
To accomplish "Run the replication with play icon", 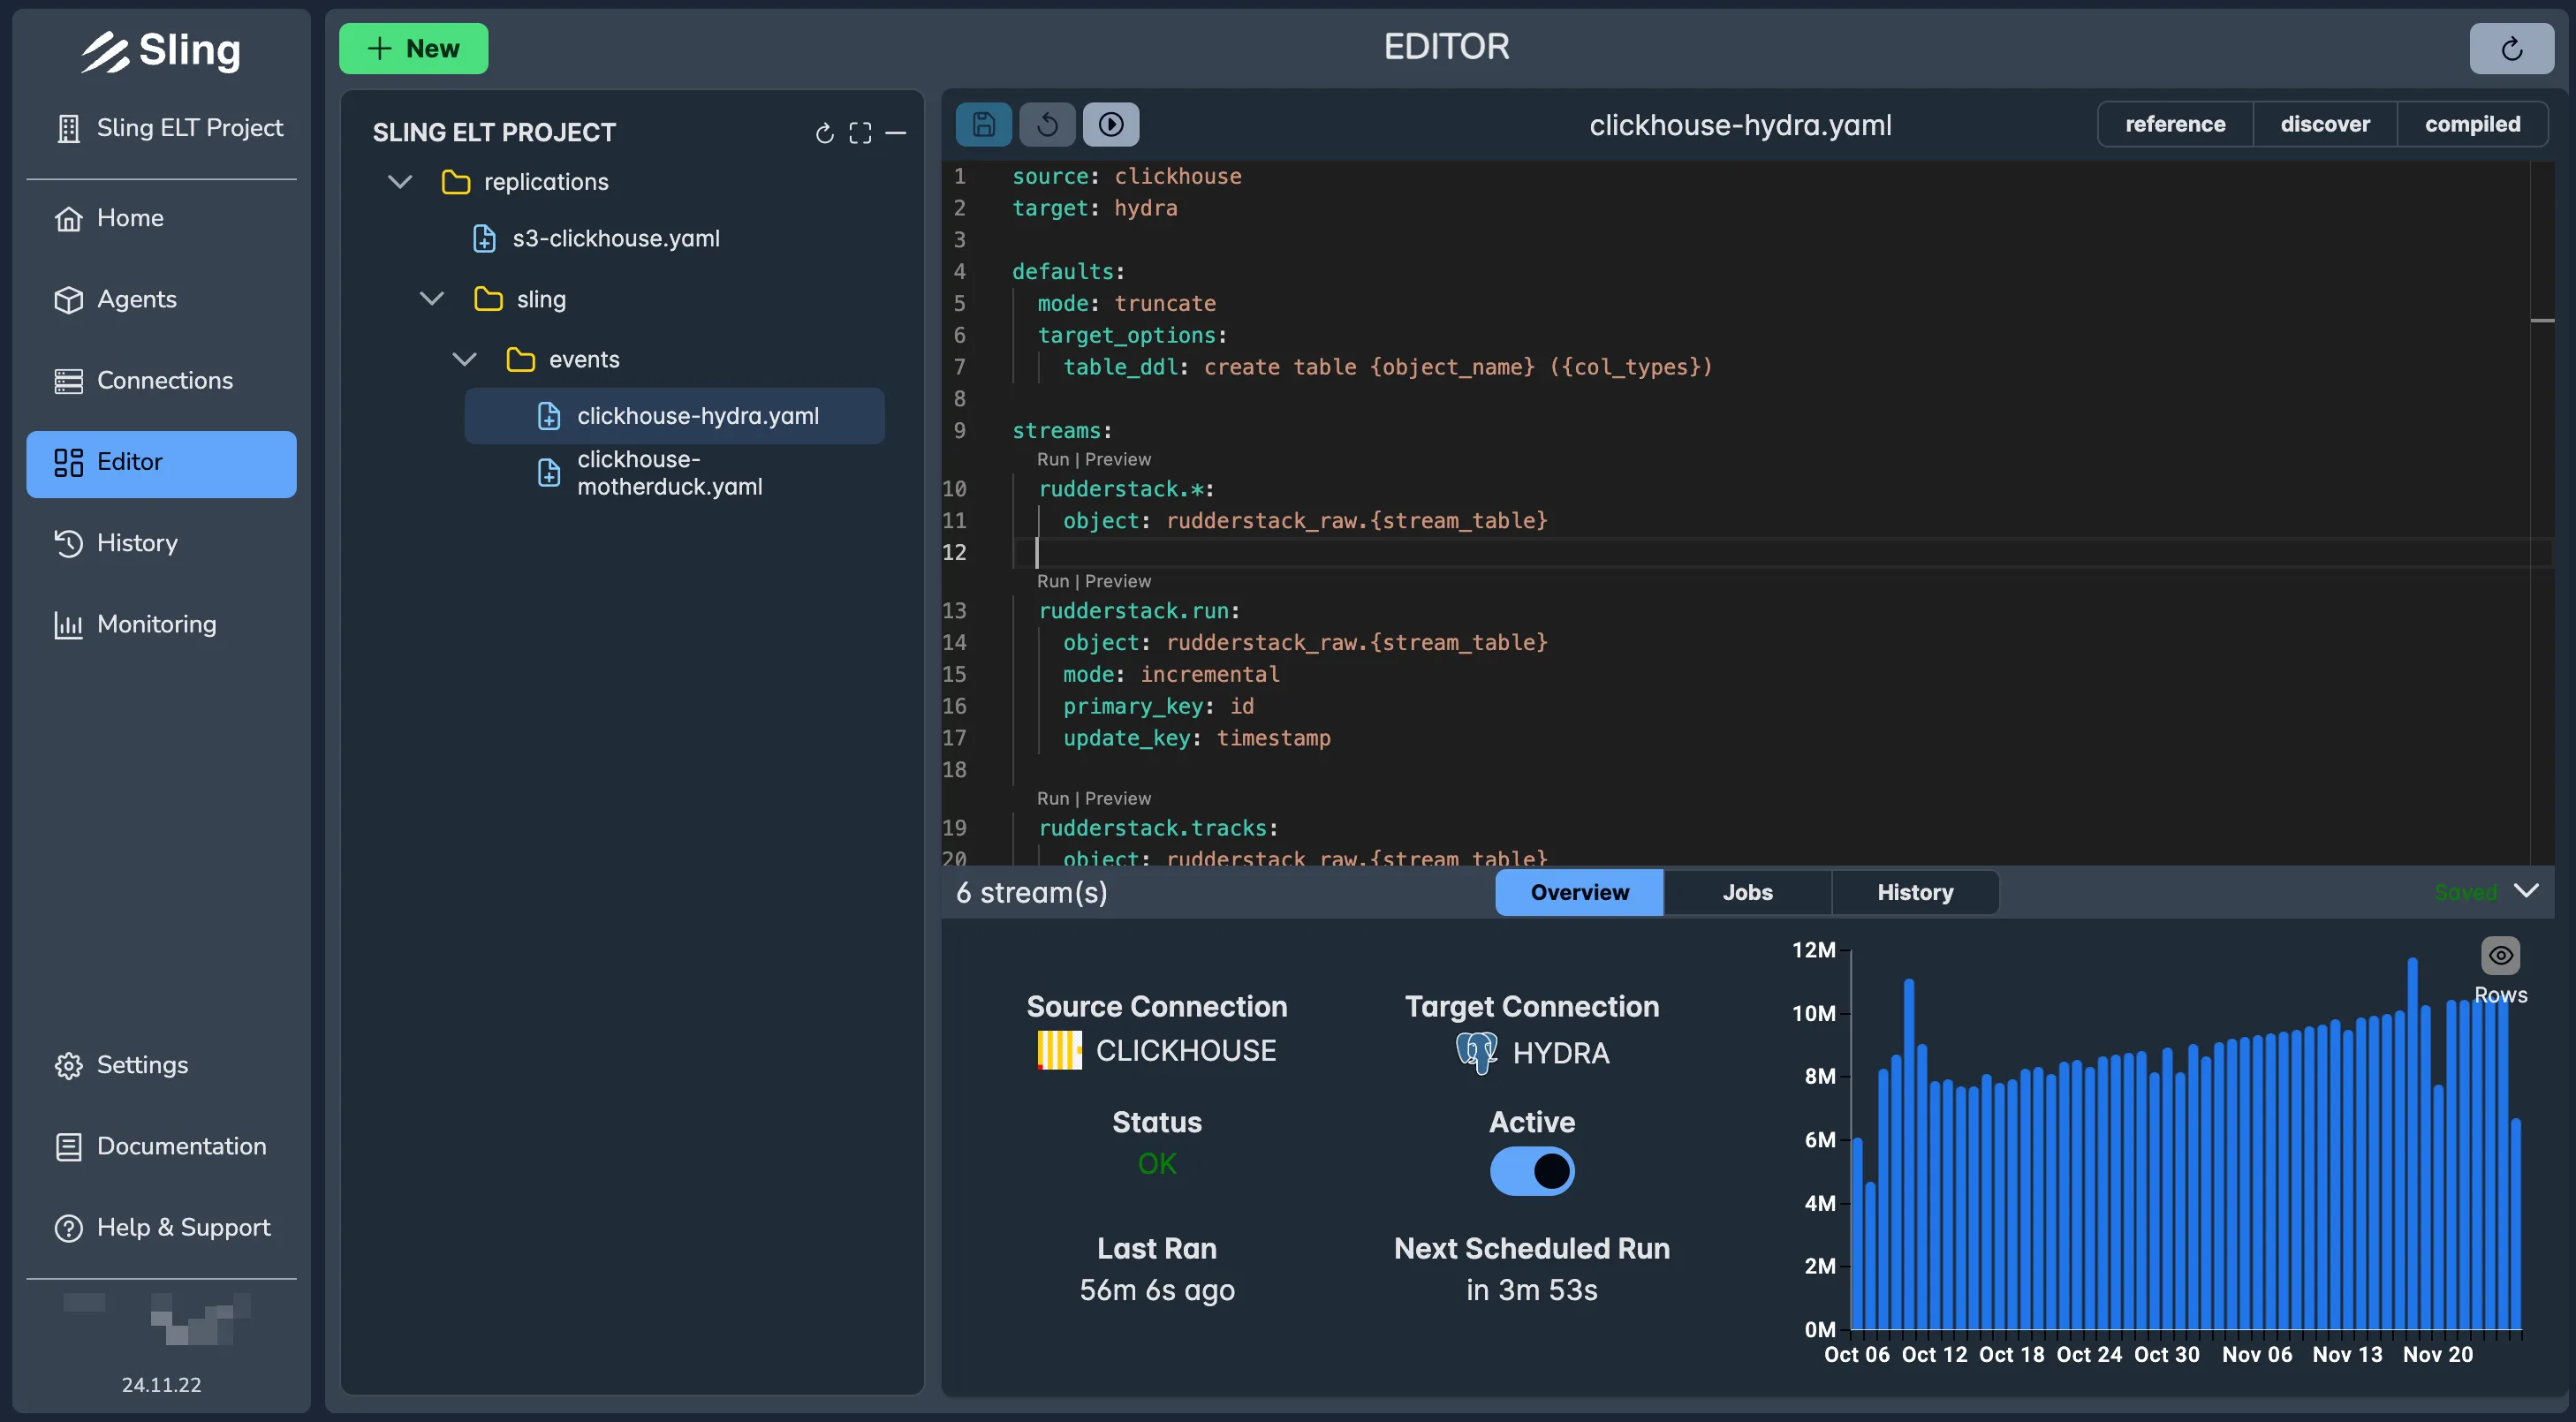I will pyautogui.click(x=1111, y=124).
